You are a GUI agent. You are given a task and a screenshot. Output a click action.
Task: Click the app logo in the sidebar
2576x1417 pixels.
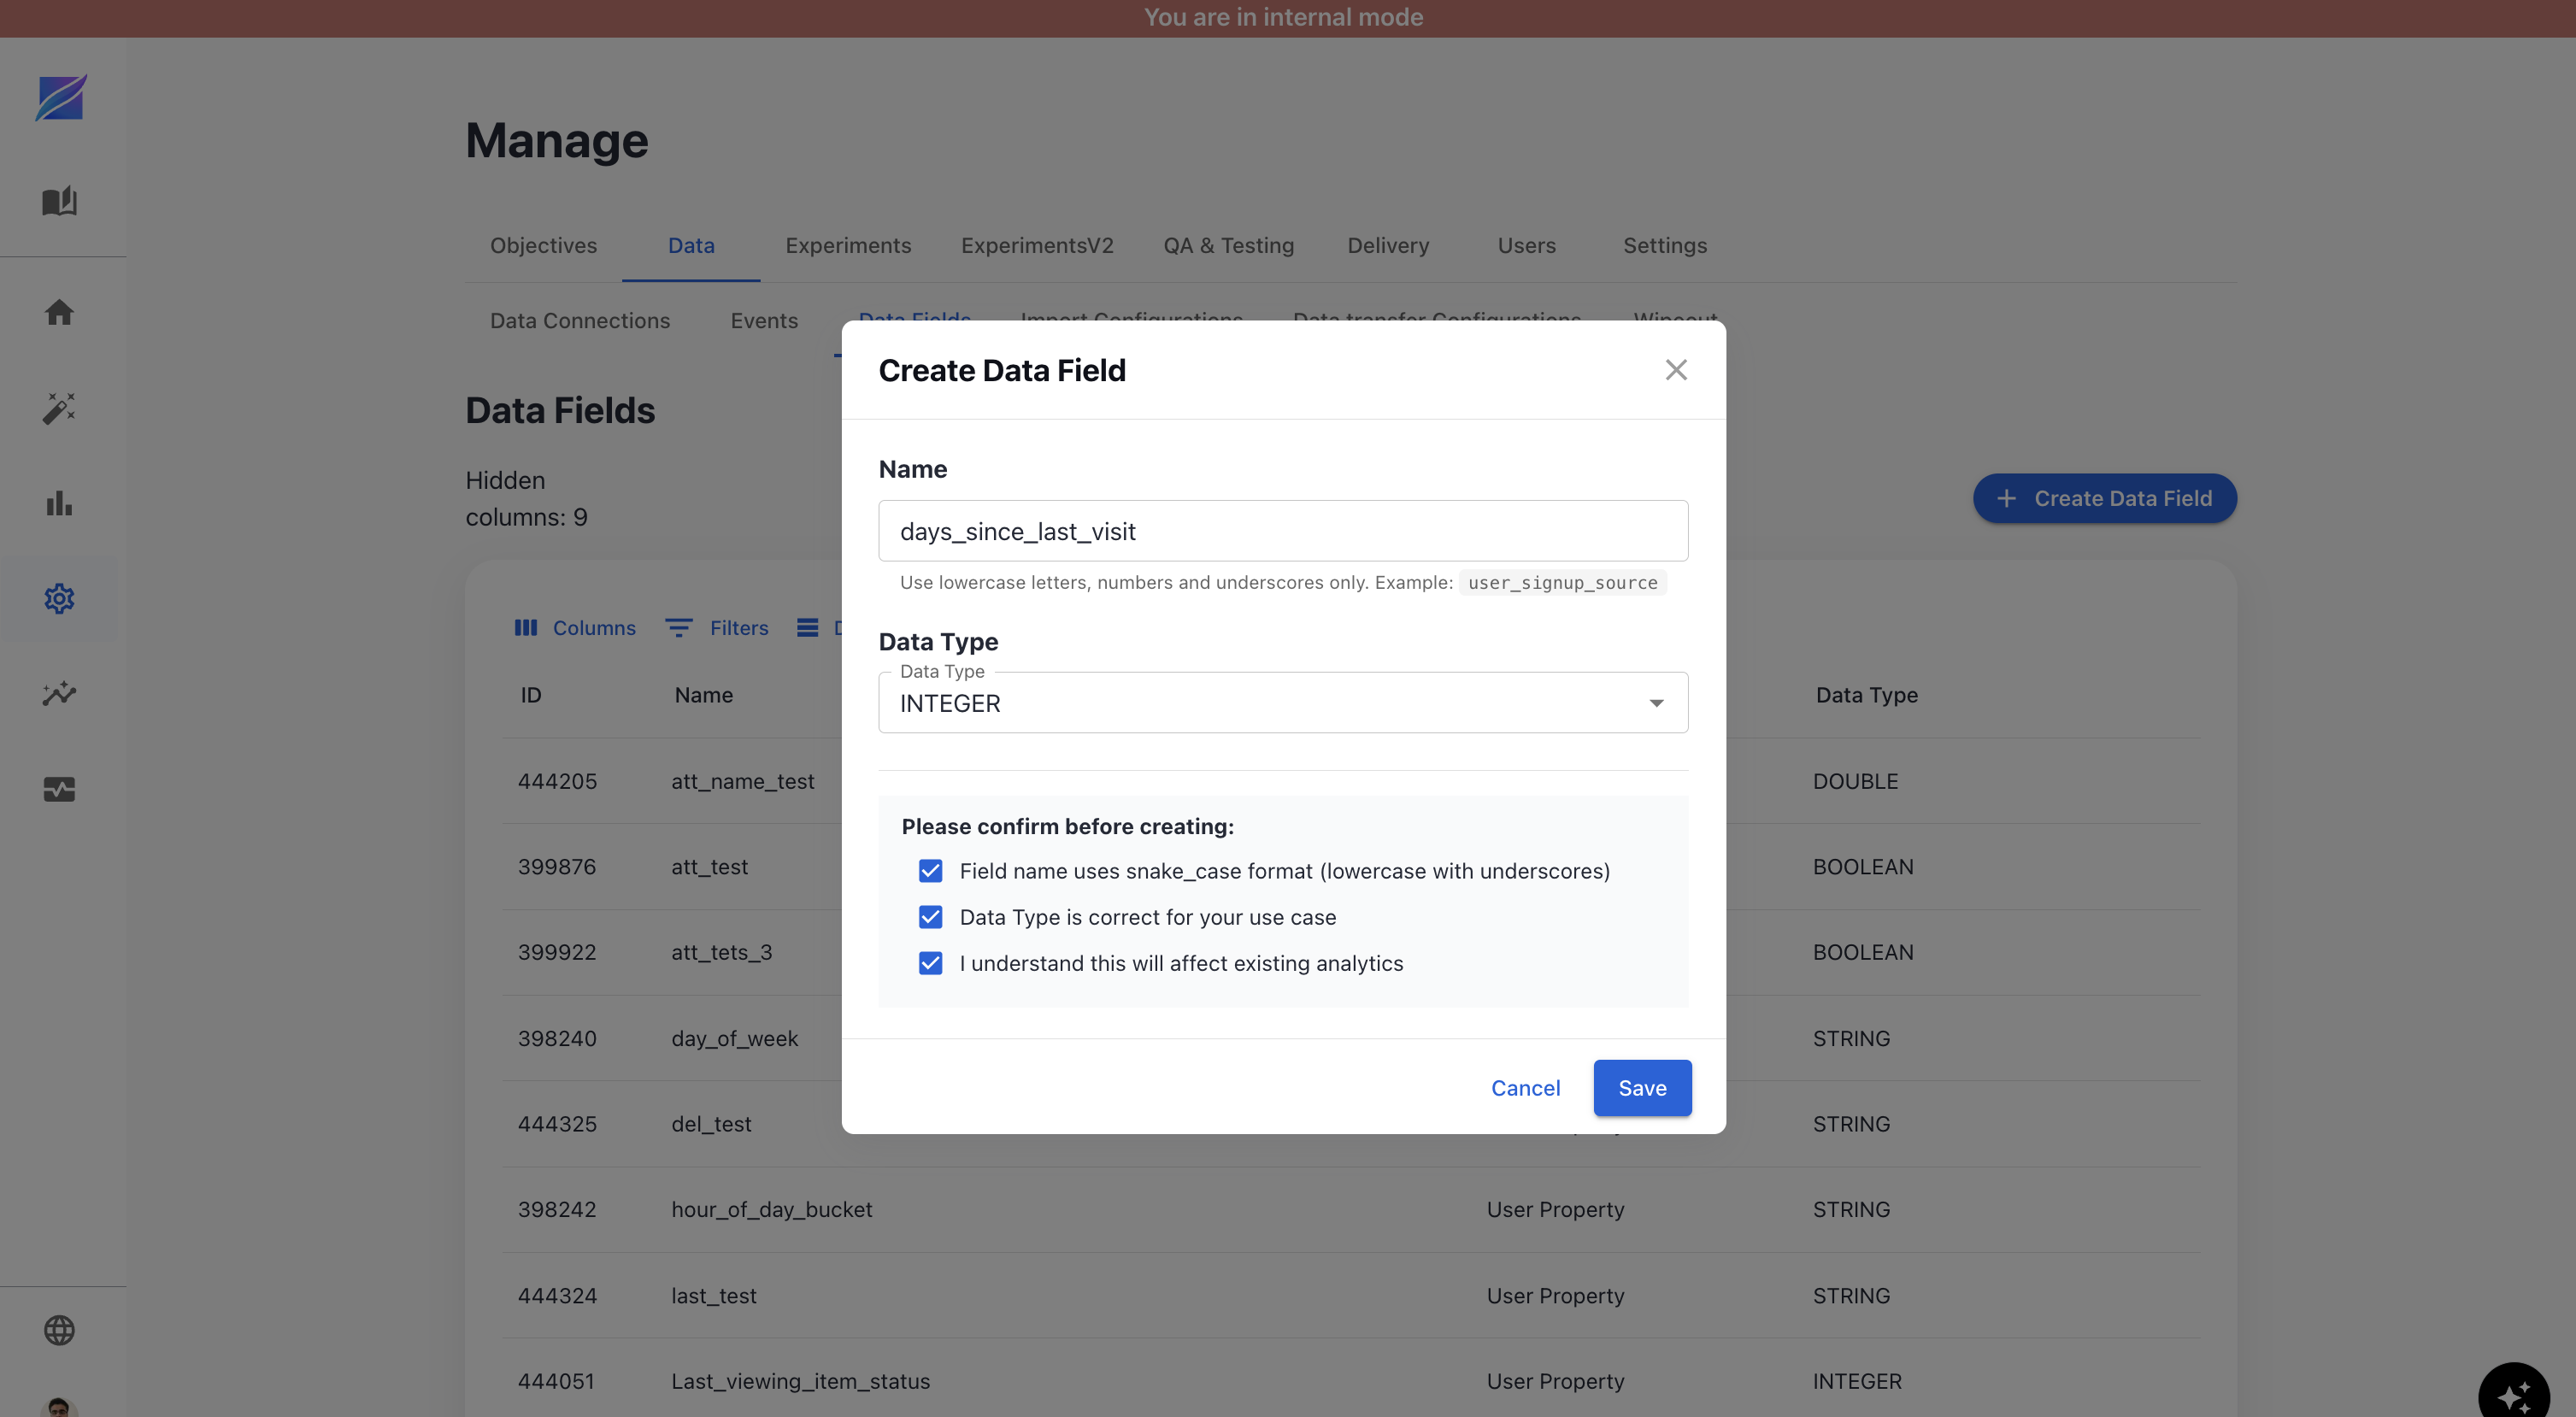click(60, 97)
